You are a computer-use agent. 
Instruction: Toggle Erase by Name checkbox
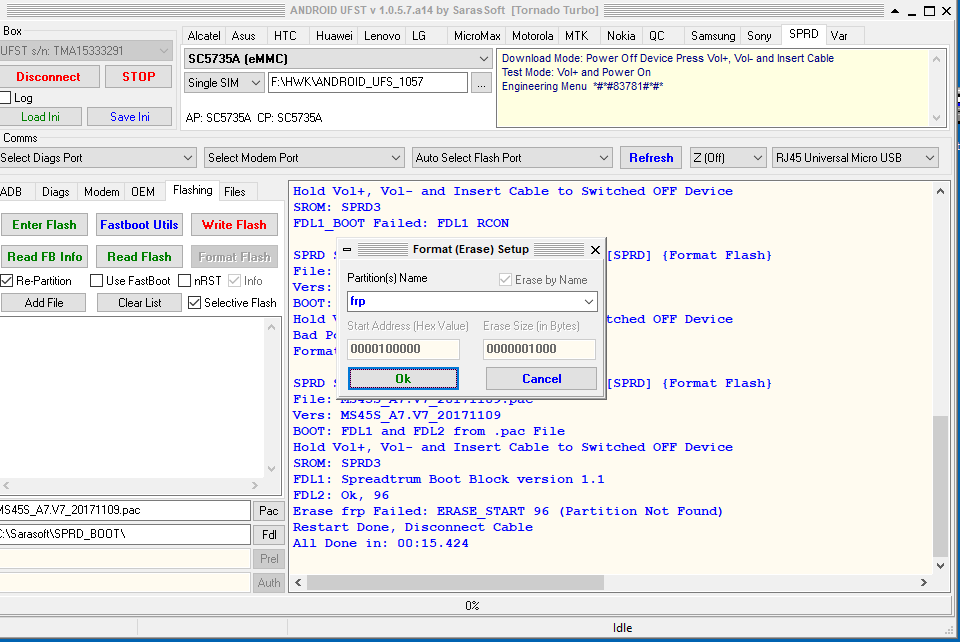click(x=505, y=280)
